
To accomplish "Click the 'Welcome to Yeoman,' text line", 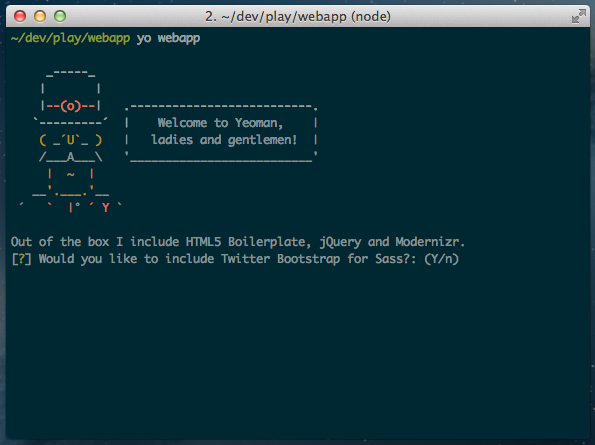I will (x=220, y=123).
